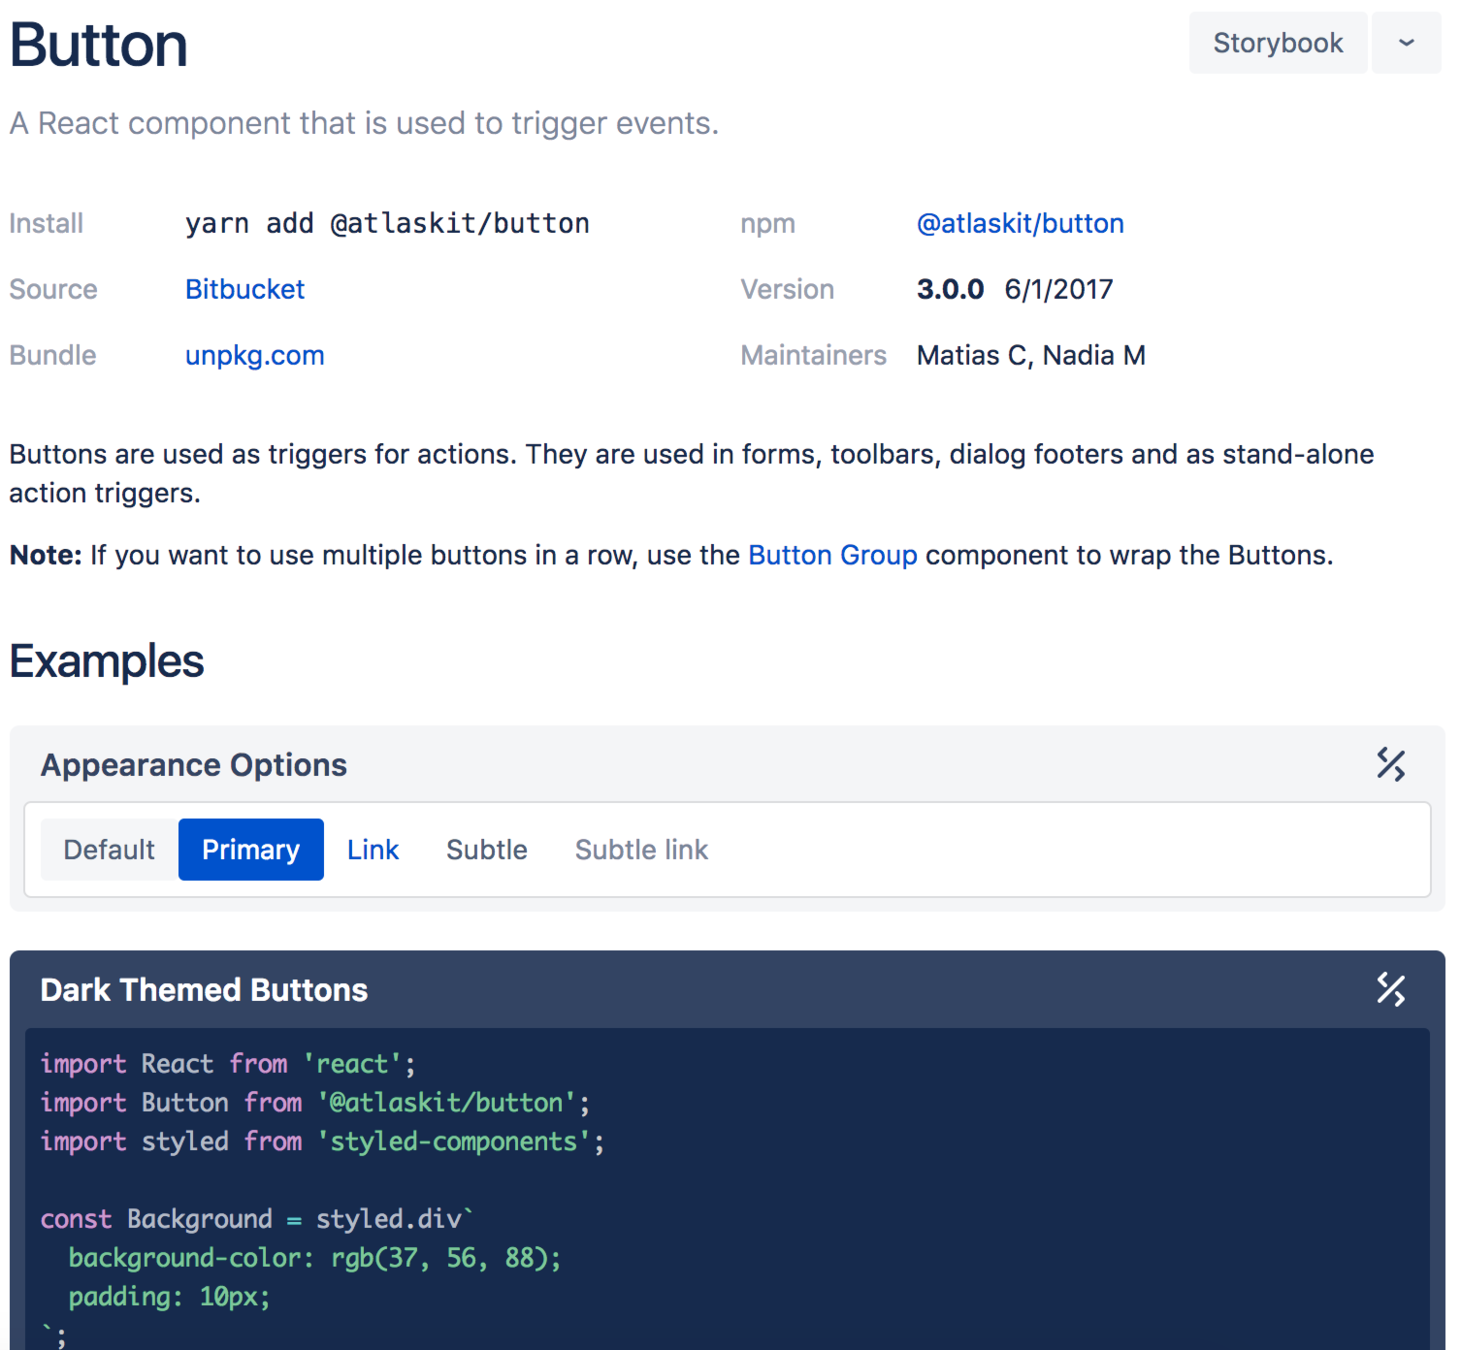Click the Appearance Options heading
The image size is (1461, 1350).
(x=194, y=765)
